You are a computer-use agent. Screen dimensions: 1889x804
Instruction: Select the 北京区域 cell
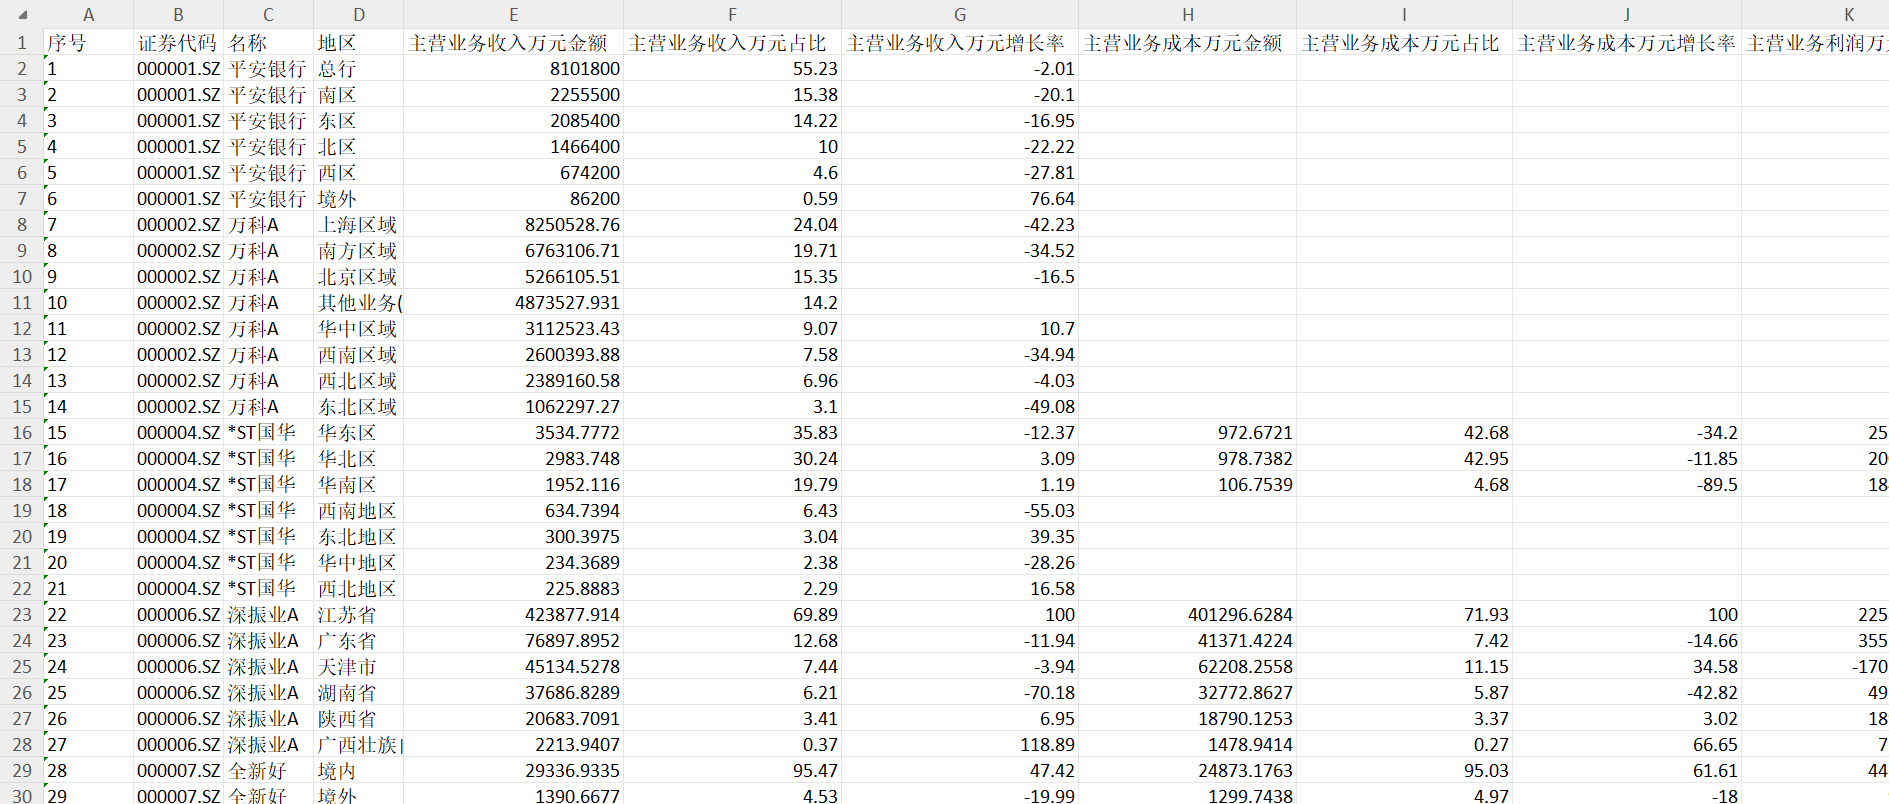point(359,277)
